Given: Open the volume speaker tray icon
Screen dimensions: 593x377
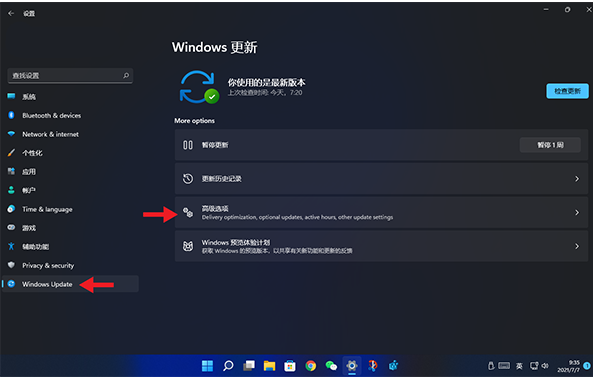Looking at the screenshot, I should click(545, 366).
